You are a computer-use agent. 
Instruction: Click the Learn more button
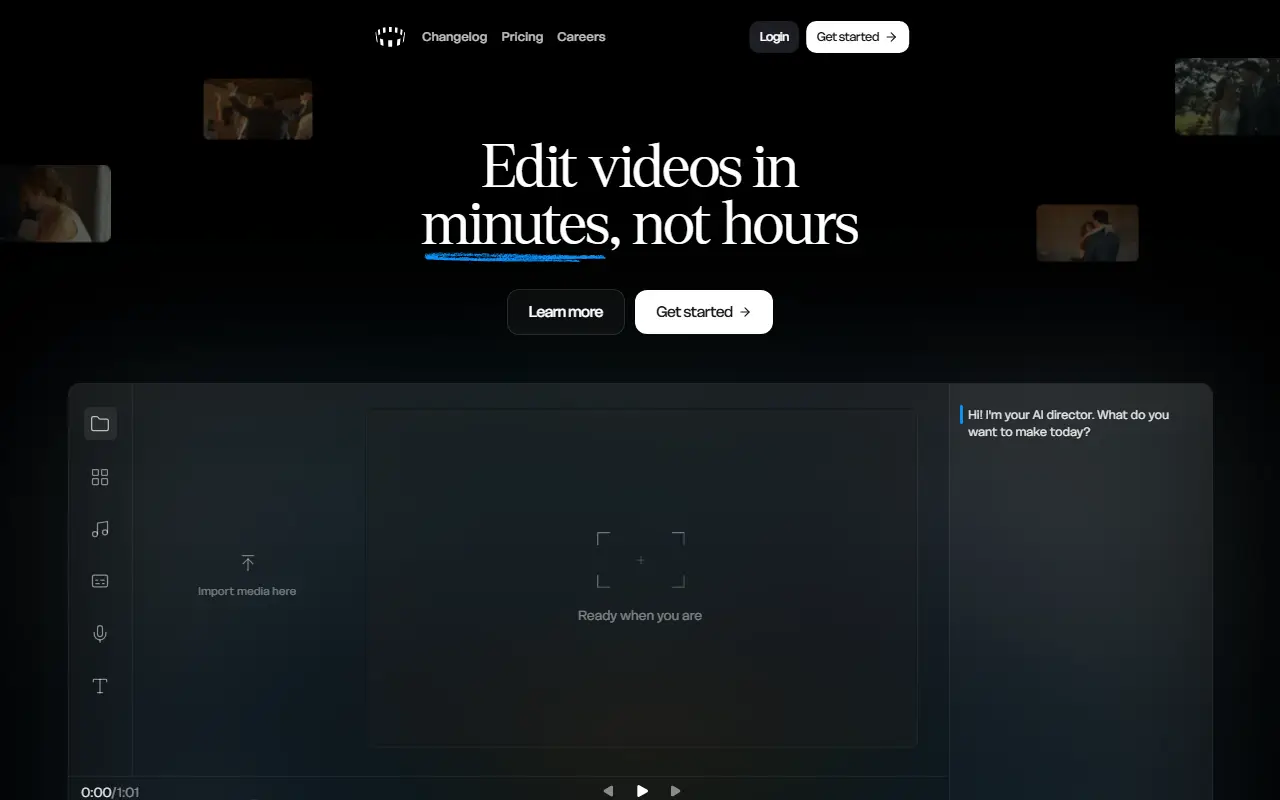pyautogui.click(x=566, y=312)
